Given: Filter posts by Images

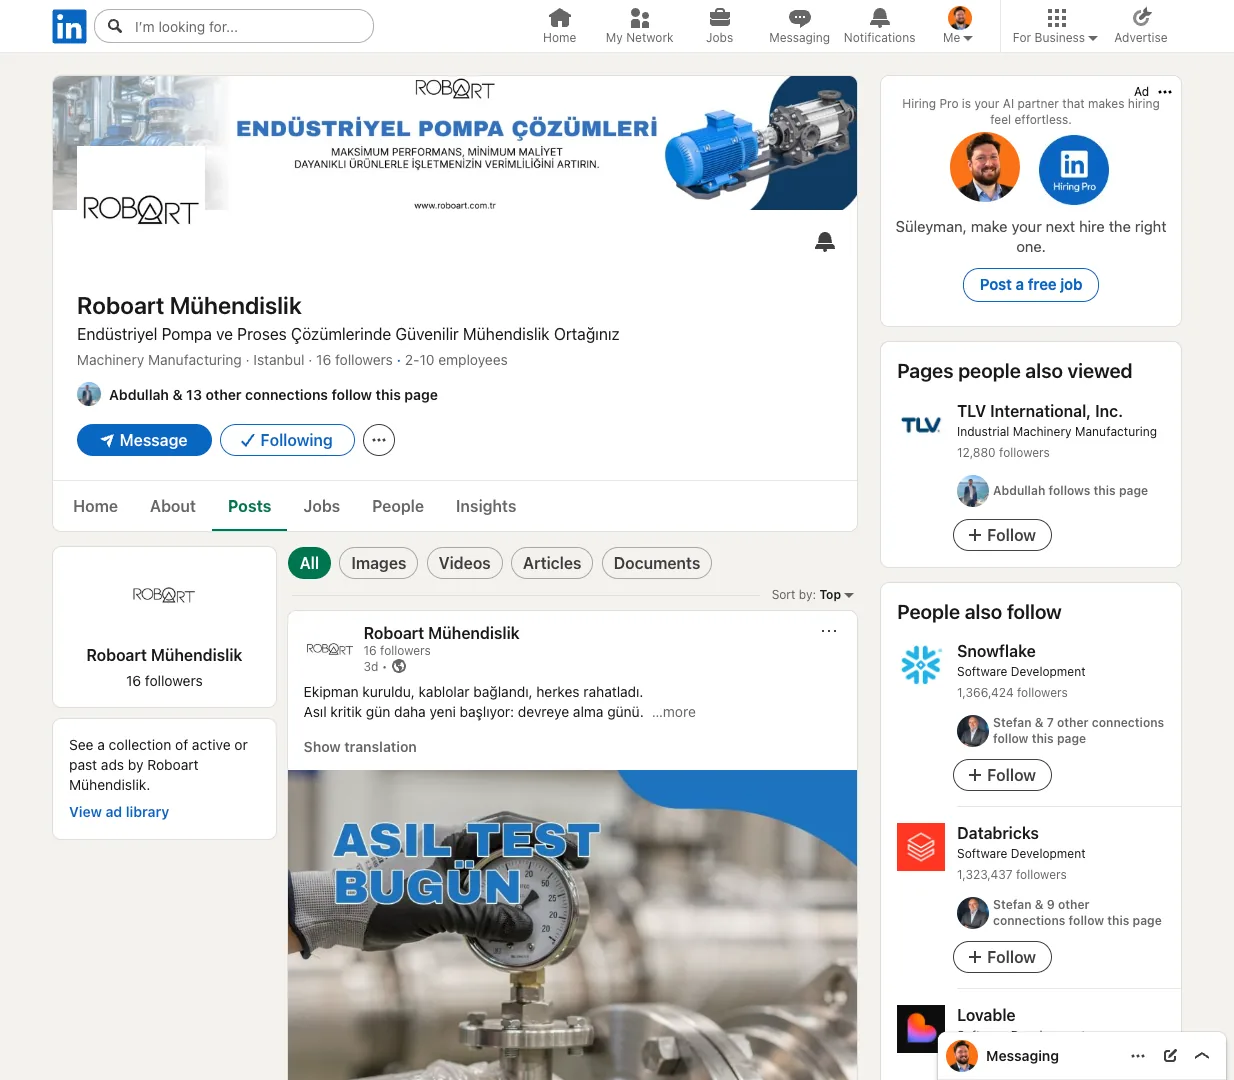Looking at the screenshot, I should click(x=378, y=563).
